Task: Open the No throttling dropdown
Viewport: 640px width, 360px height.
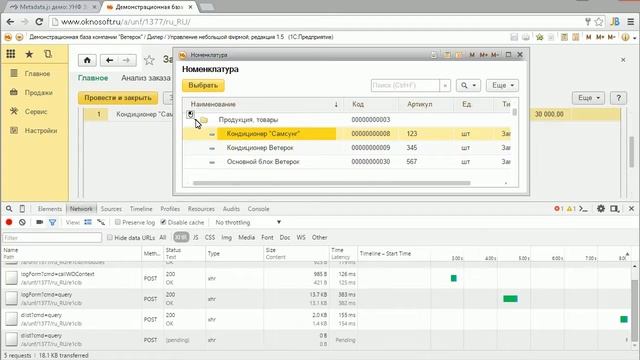Action: coord(248,222)
